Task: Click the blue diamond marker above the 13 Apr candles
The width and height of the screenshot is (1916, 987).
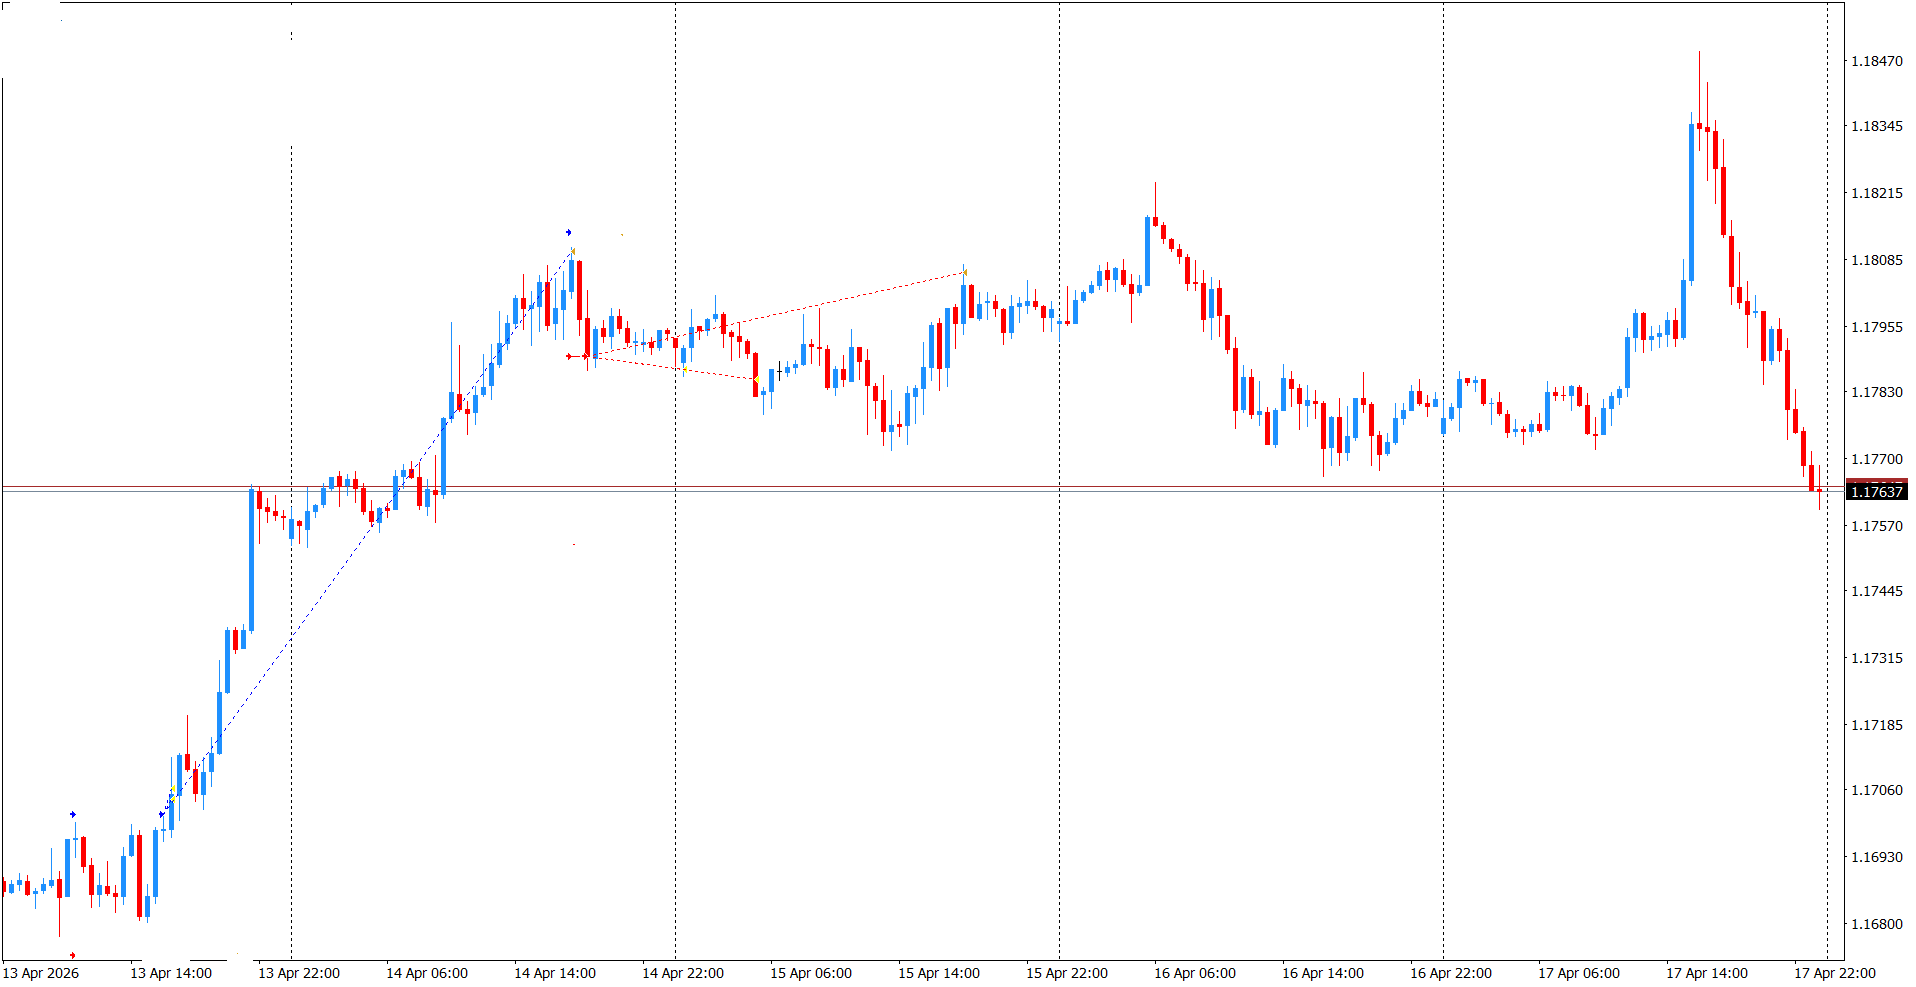Action: (72, 815)
